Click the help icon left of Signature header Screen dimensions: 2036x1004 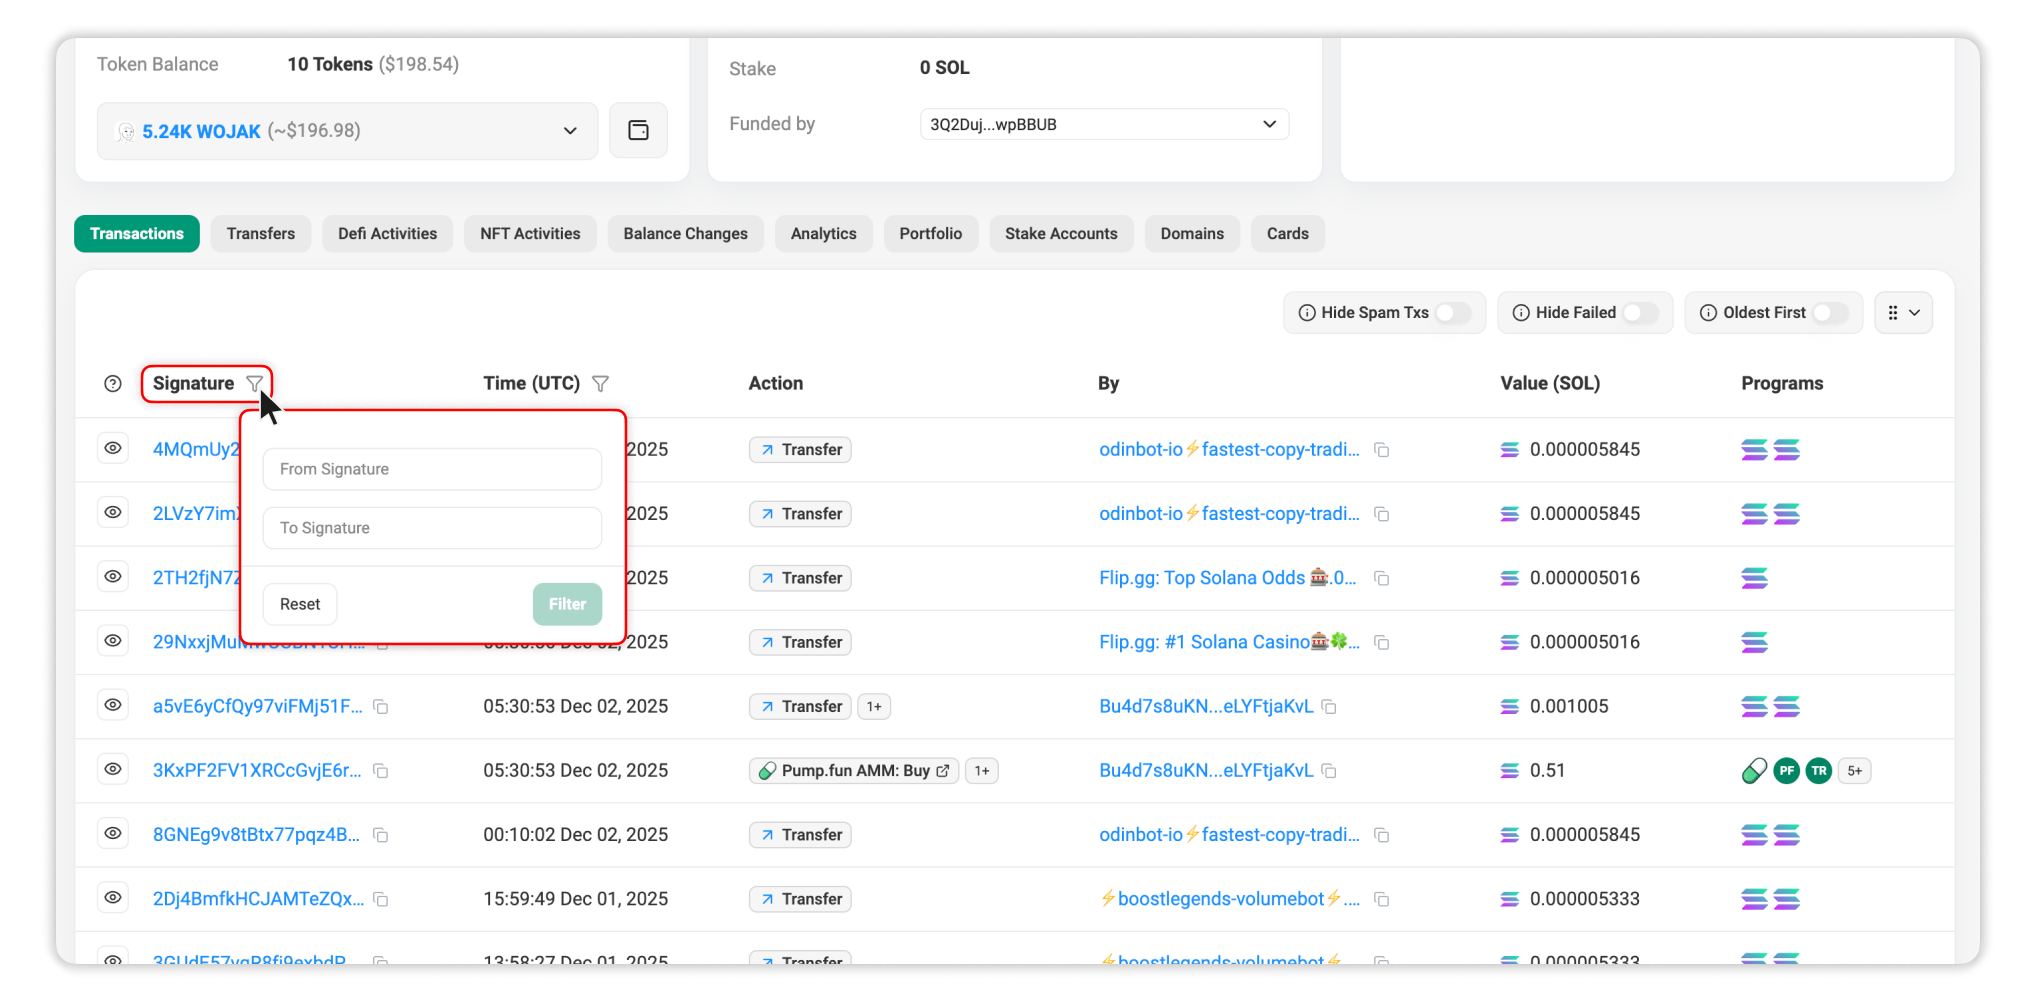coord(113,384)
